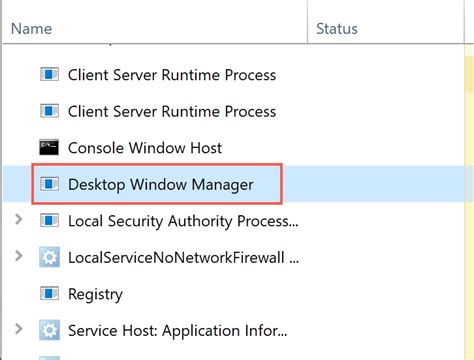
Task: Click the Console Window Host terminal icon
Action: (x=49, y=147)
